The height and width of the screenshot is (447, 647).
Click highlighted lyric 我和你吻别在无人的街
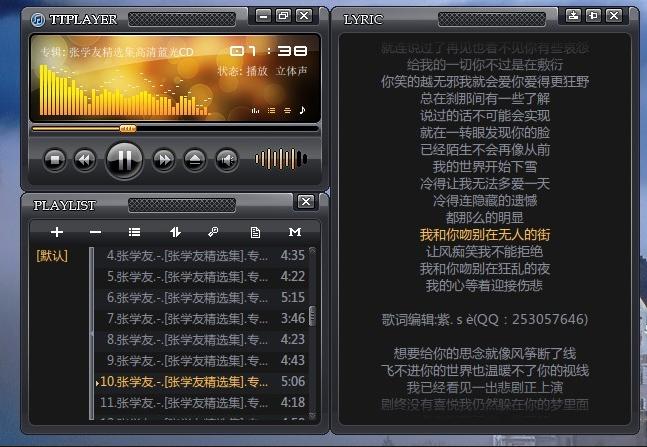tap(485, 234)
